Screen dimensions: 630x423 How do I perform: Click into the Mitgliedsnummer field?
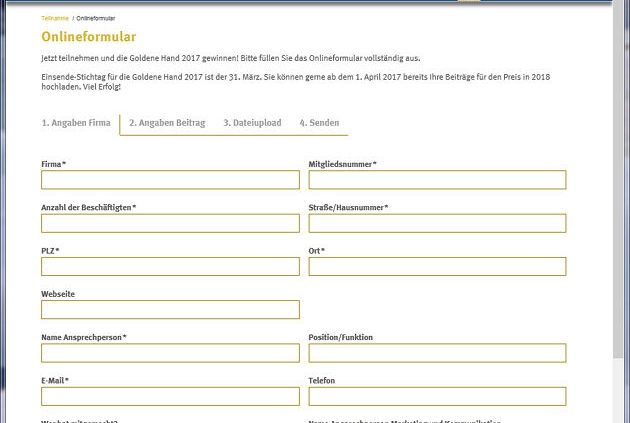click(437, 180)
